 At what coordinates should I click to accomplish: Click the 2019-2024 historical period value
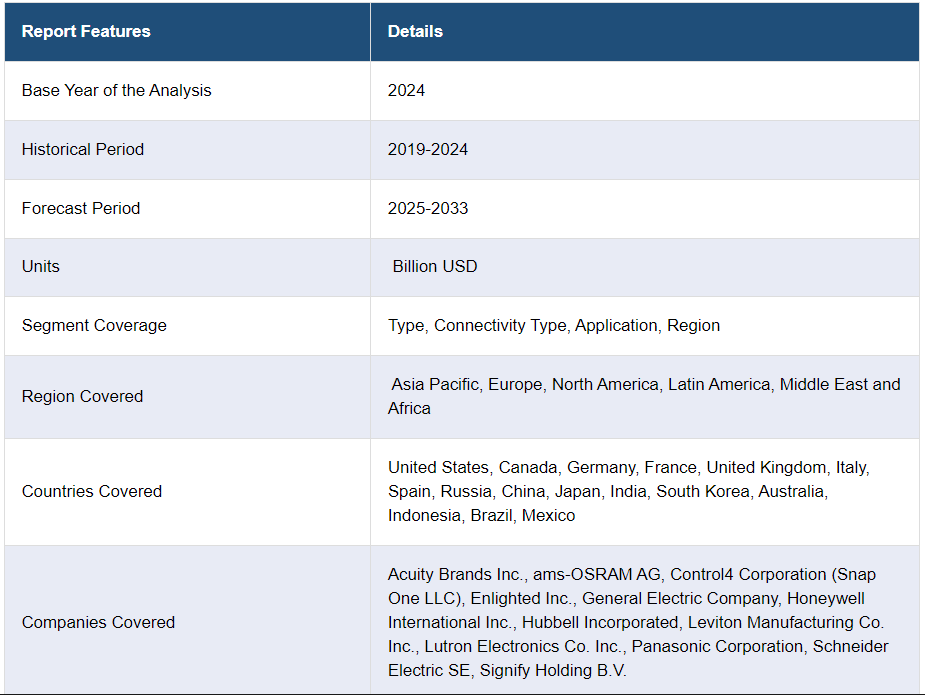(x=428, y=149)
